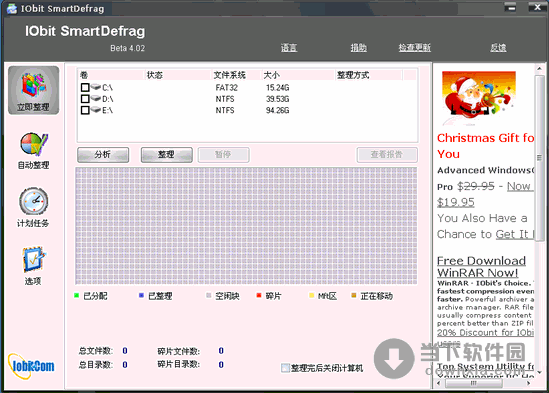Image resolution: width=549 pixels, height=393 pixels.
Task: Open the 语言 language menu
Action: click(289, 47)
